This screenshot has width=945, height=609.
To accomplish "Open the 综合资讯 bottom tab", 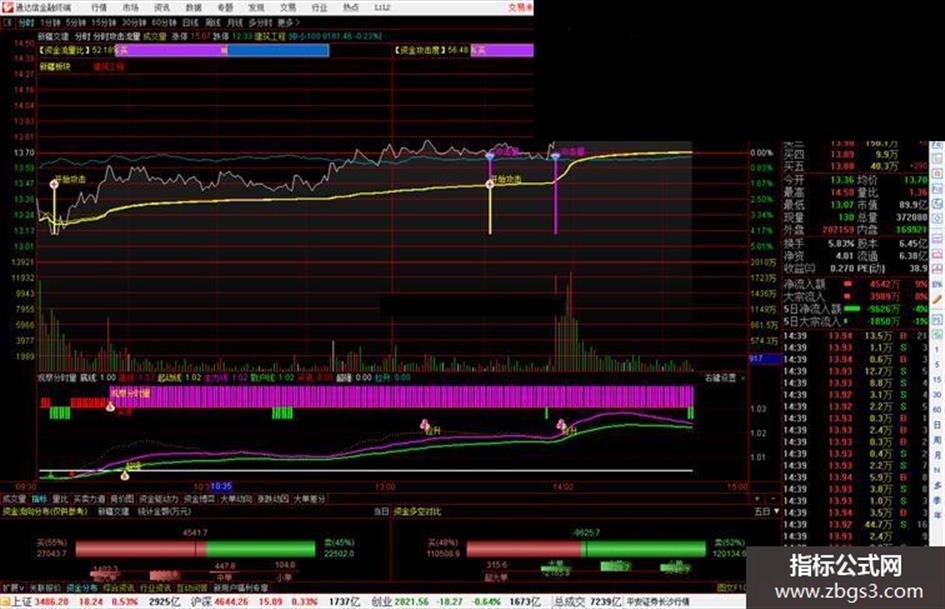I will coord(119,587).
